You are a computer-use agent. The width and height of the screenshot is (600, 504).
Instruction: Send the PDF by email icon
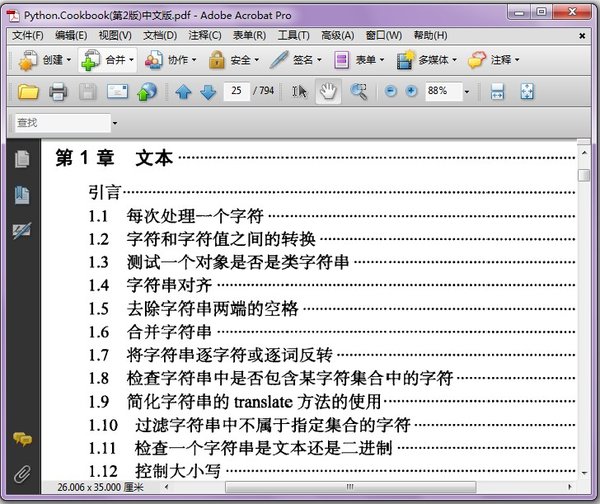coord(117,91)
